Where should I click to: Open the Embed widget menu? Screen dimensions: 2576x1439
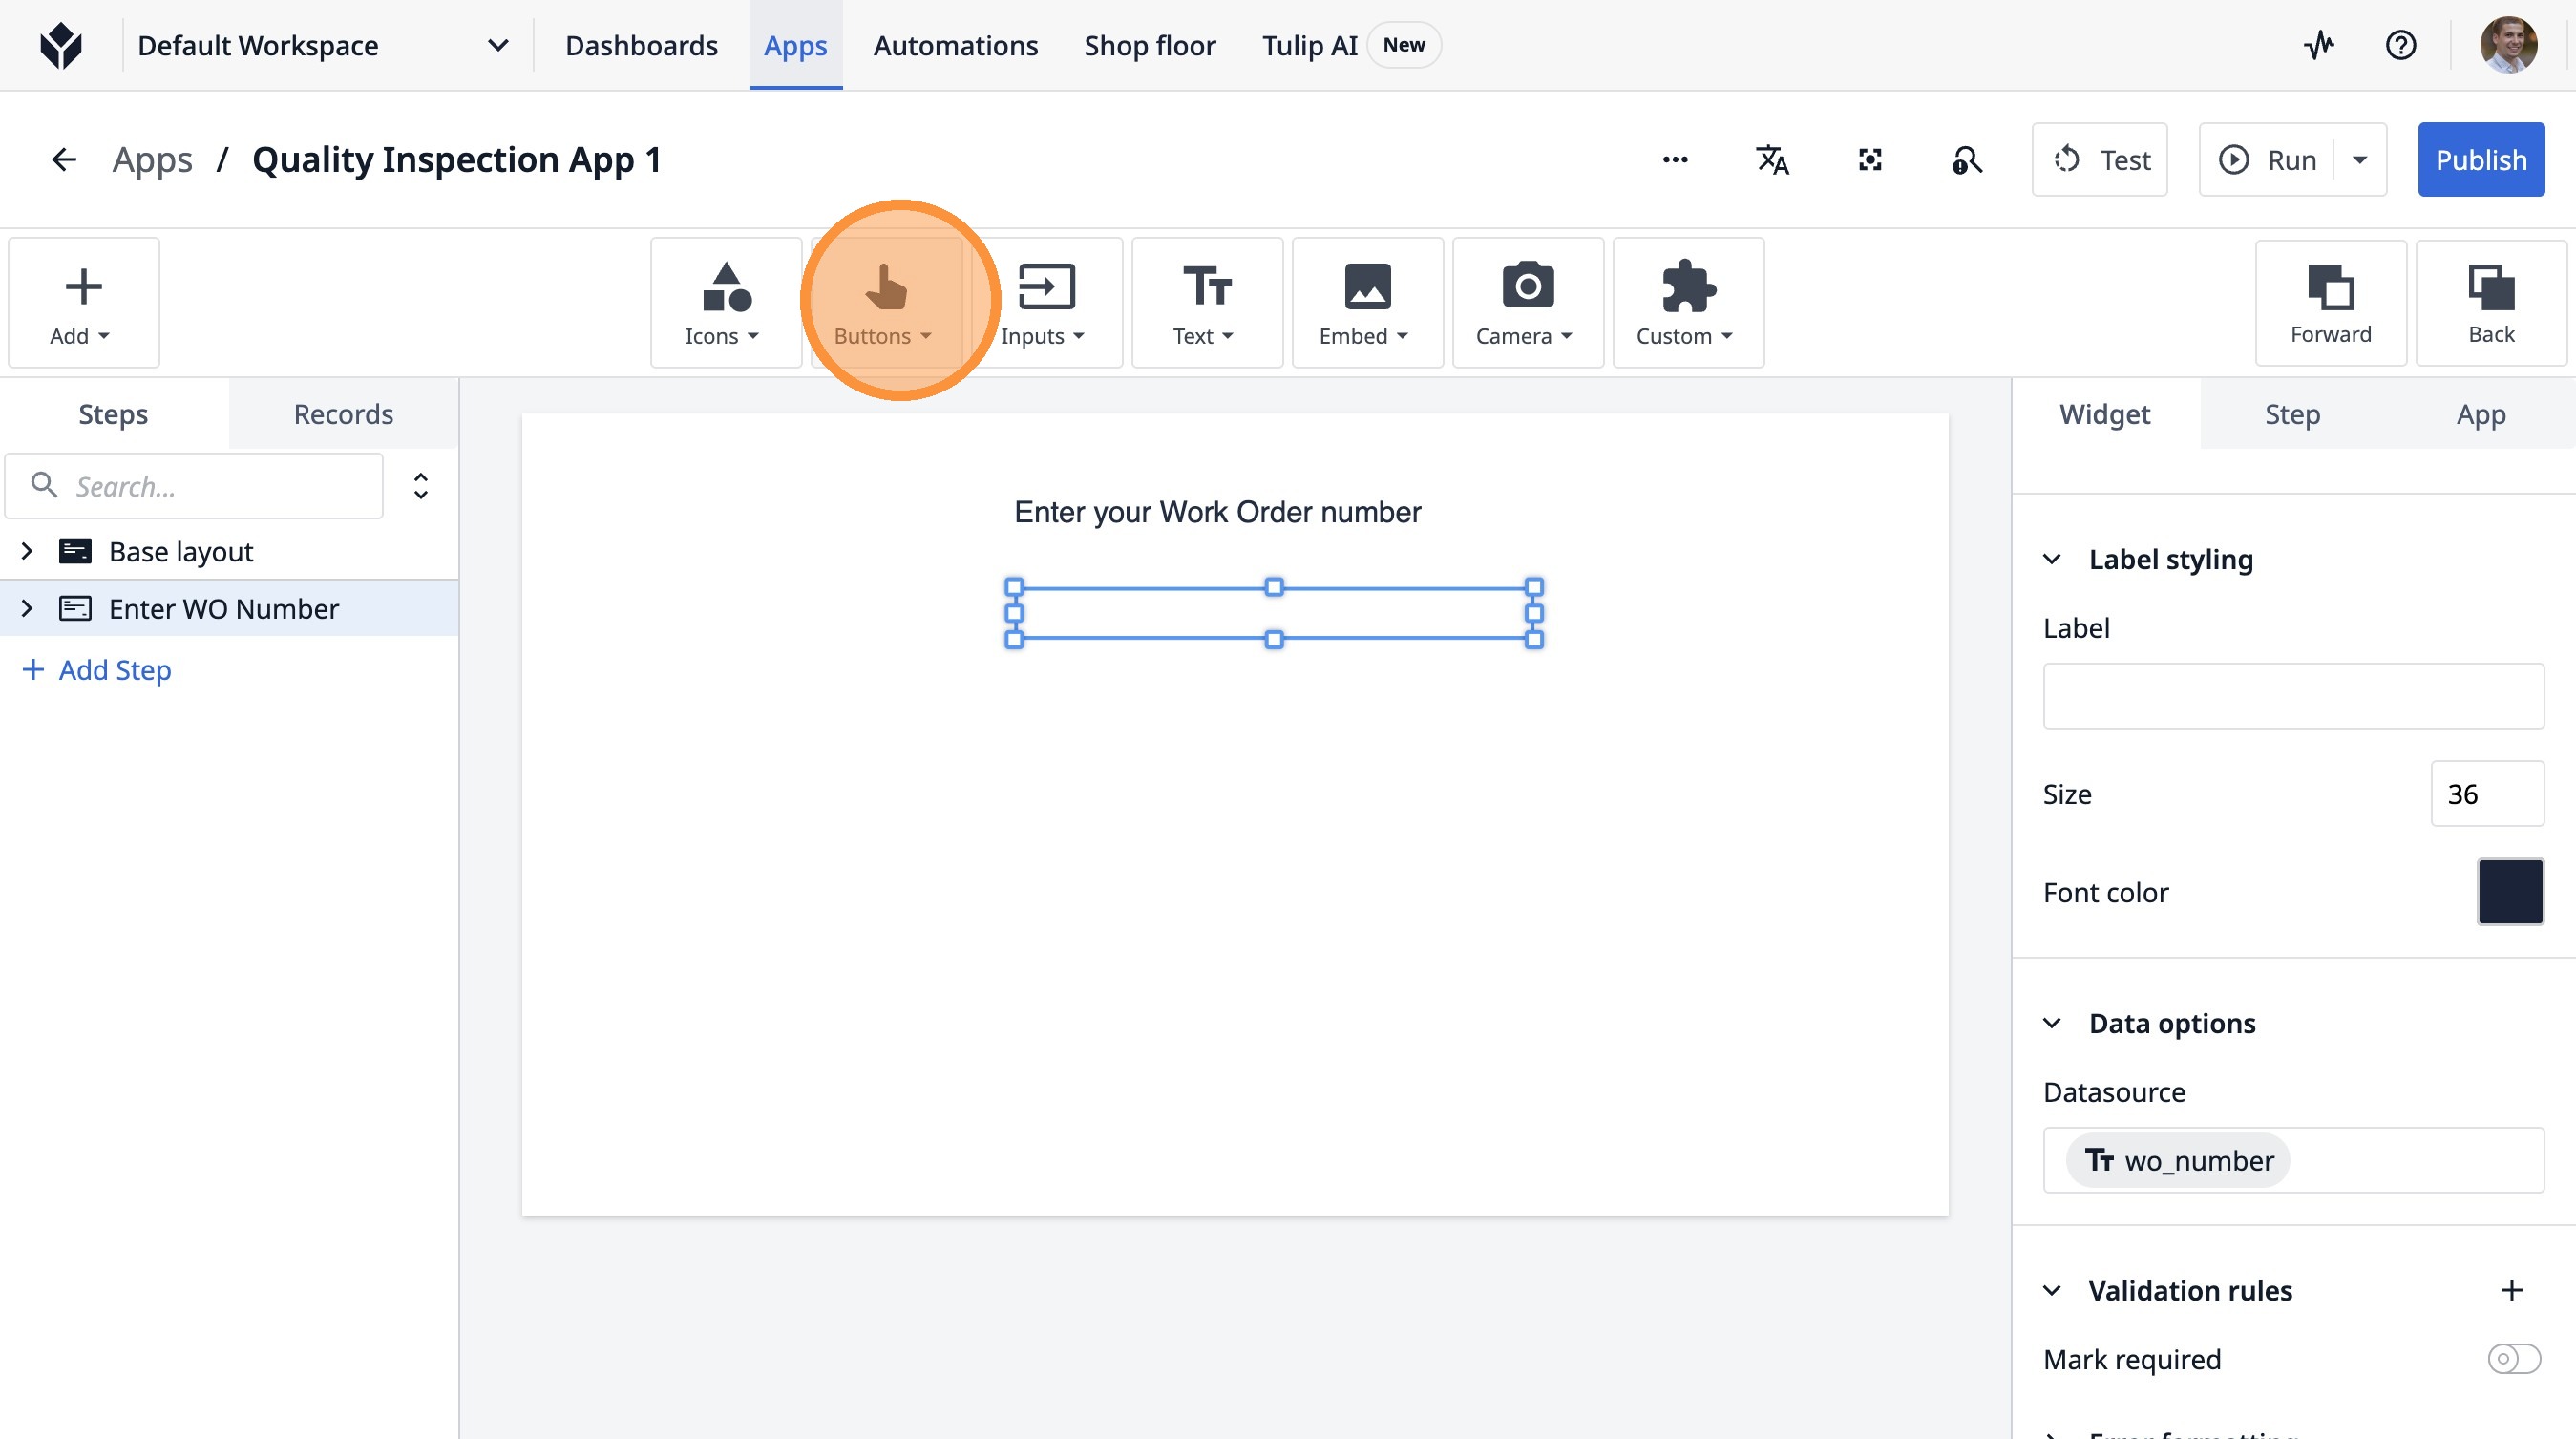pos(1365,303)
